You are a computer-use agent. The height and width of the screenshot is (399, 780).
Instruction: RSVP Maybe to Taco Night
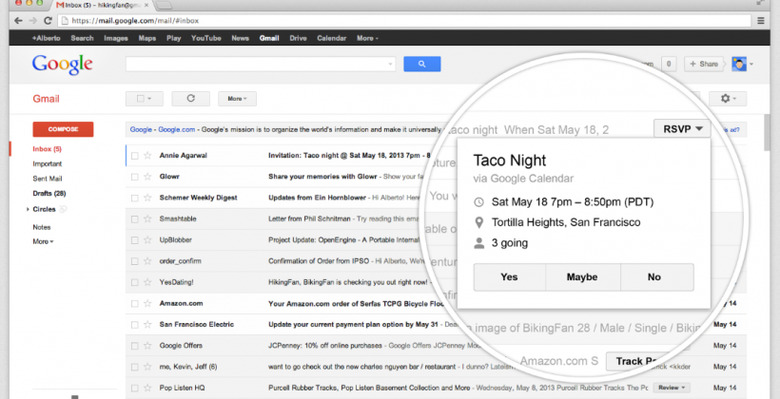pos(583,277)
